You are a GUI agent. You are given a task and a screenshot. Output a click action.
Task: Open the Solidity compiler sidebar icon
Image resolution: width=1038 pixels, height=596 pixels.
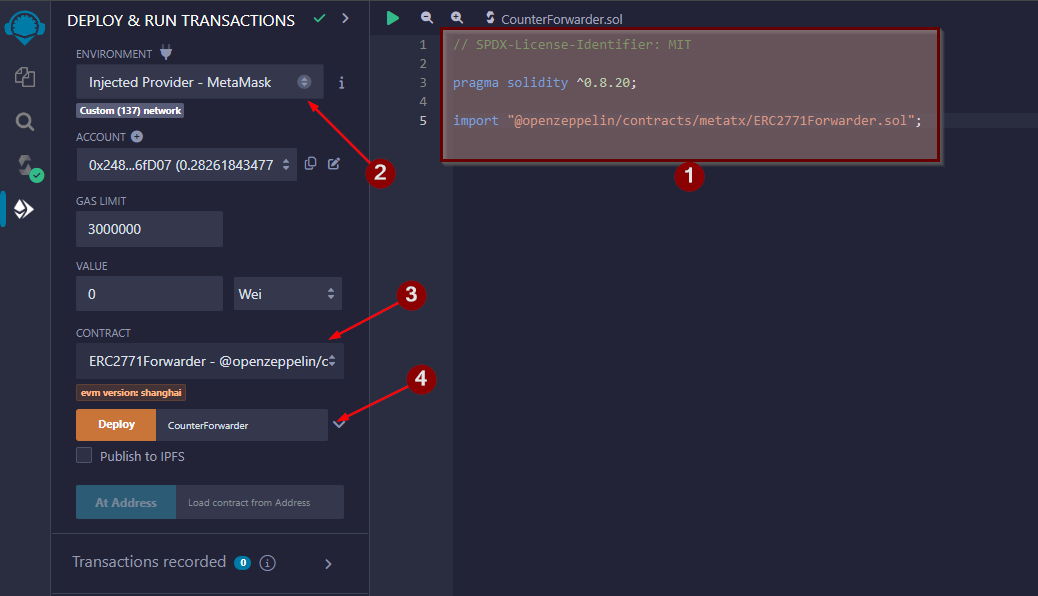click(x=25, y=166)
